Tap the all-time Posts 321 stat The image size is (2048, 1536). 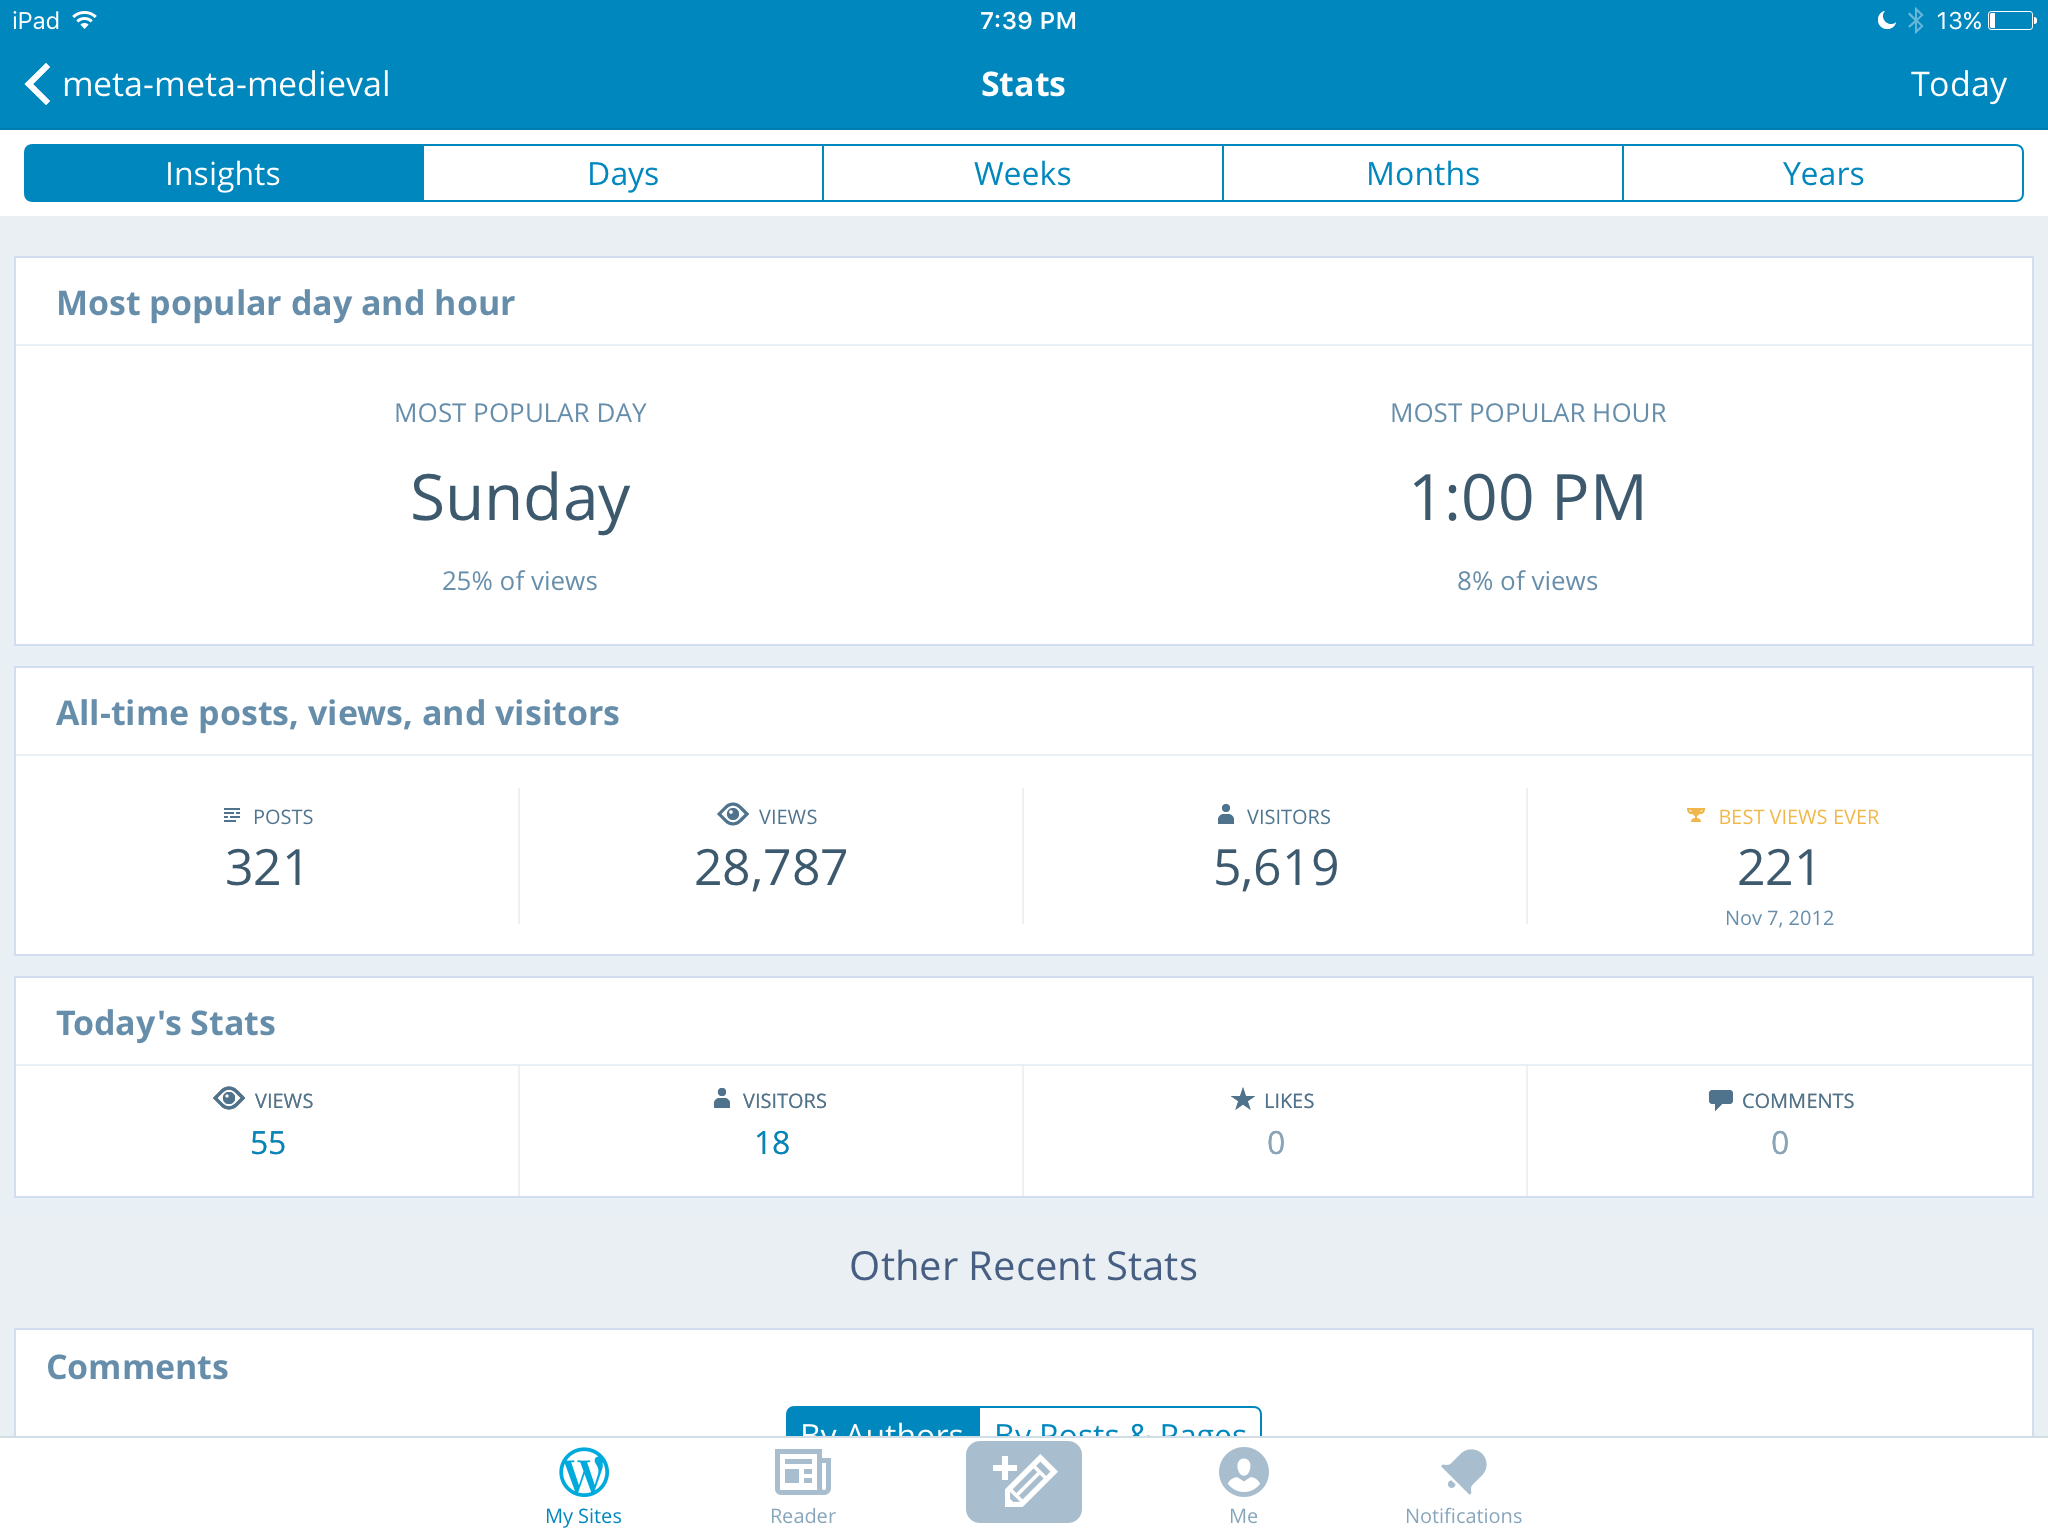266,867
